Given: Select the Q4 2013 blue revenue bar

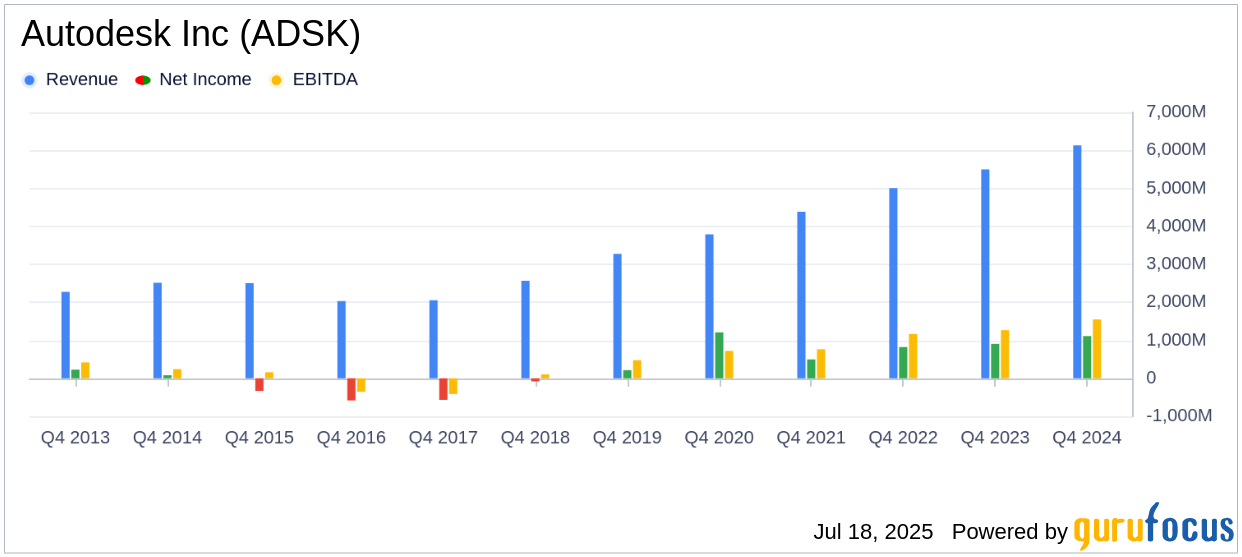Looking at the screenshot, I should 66,335.
